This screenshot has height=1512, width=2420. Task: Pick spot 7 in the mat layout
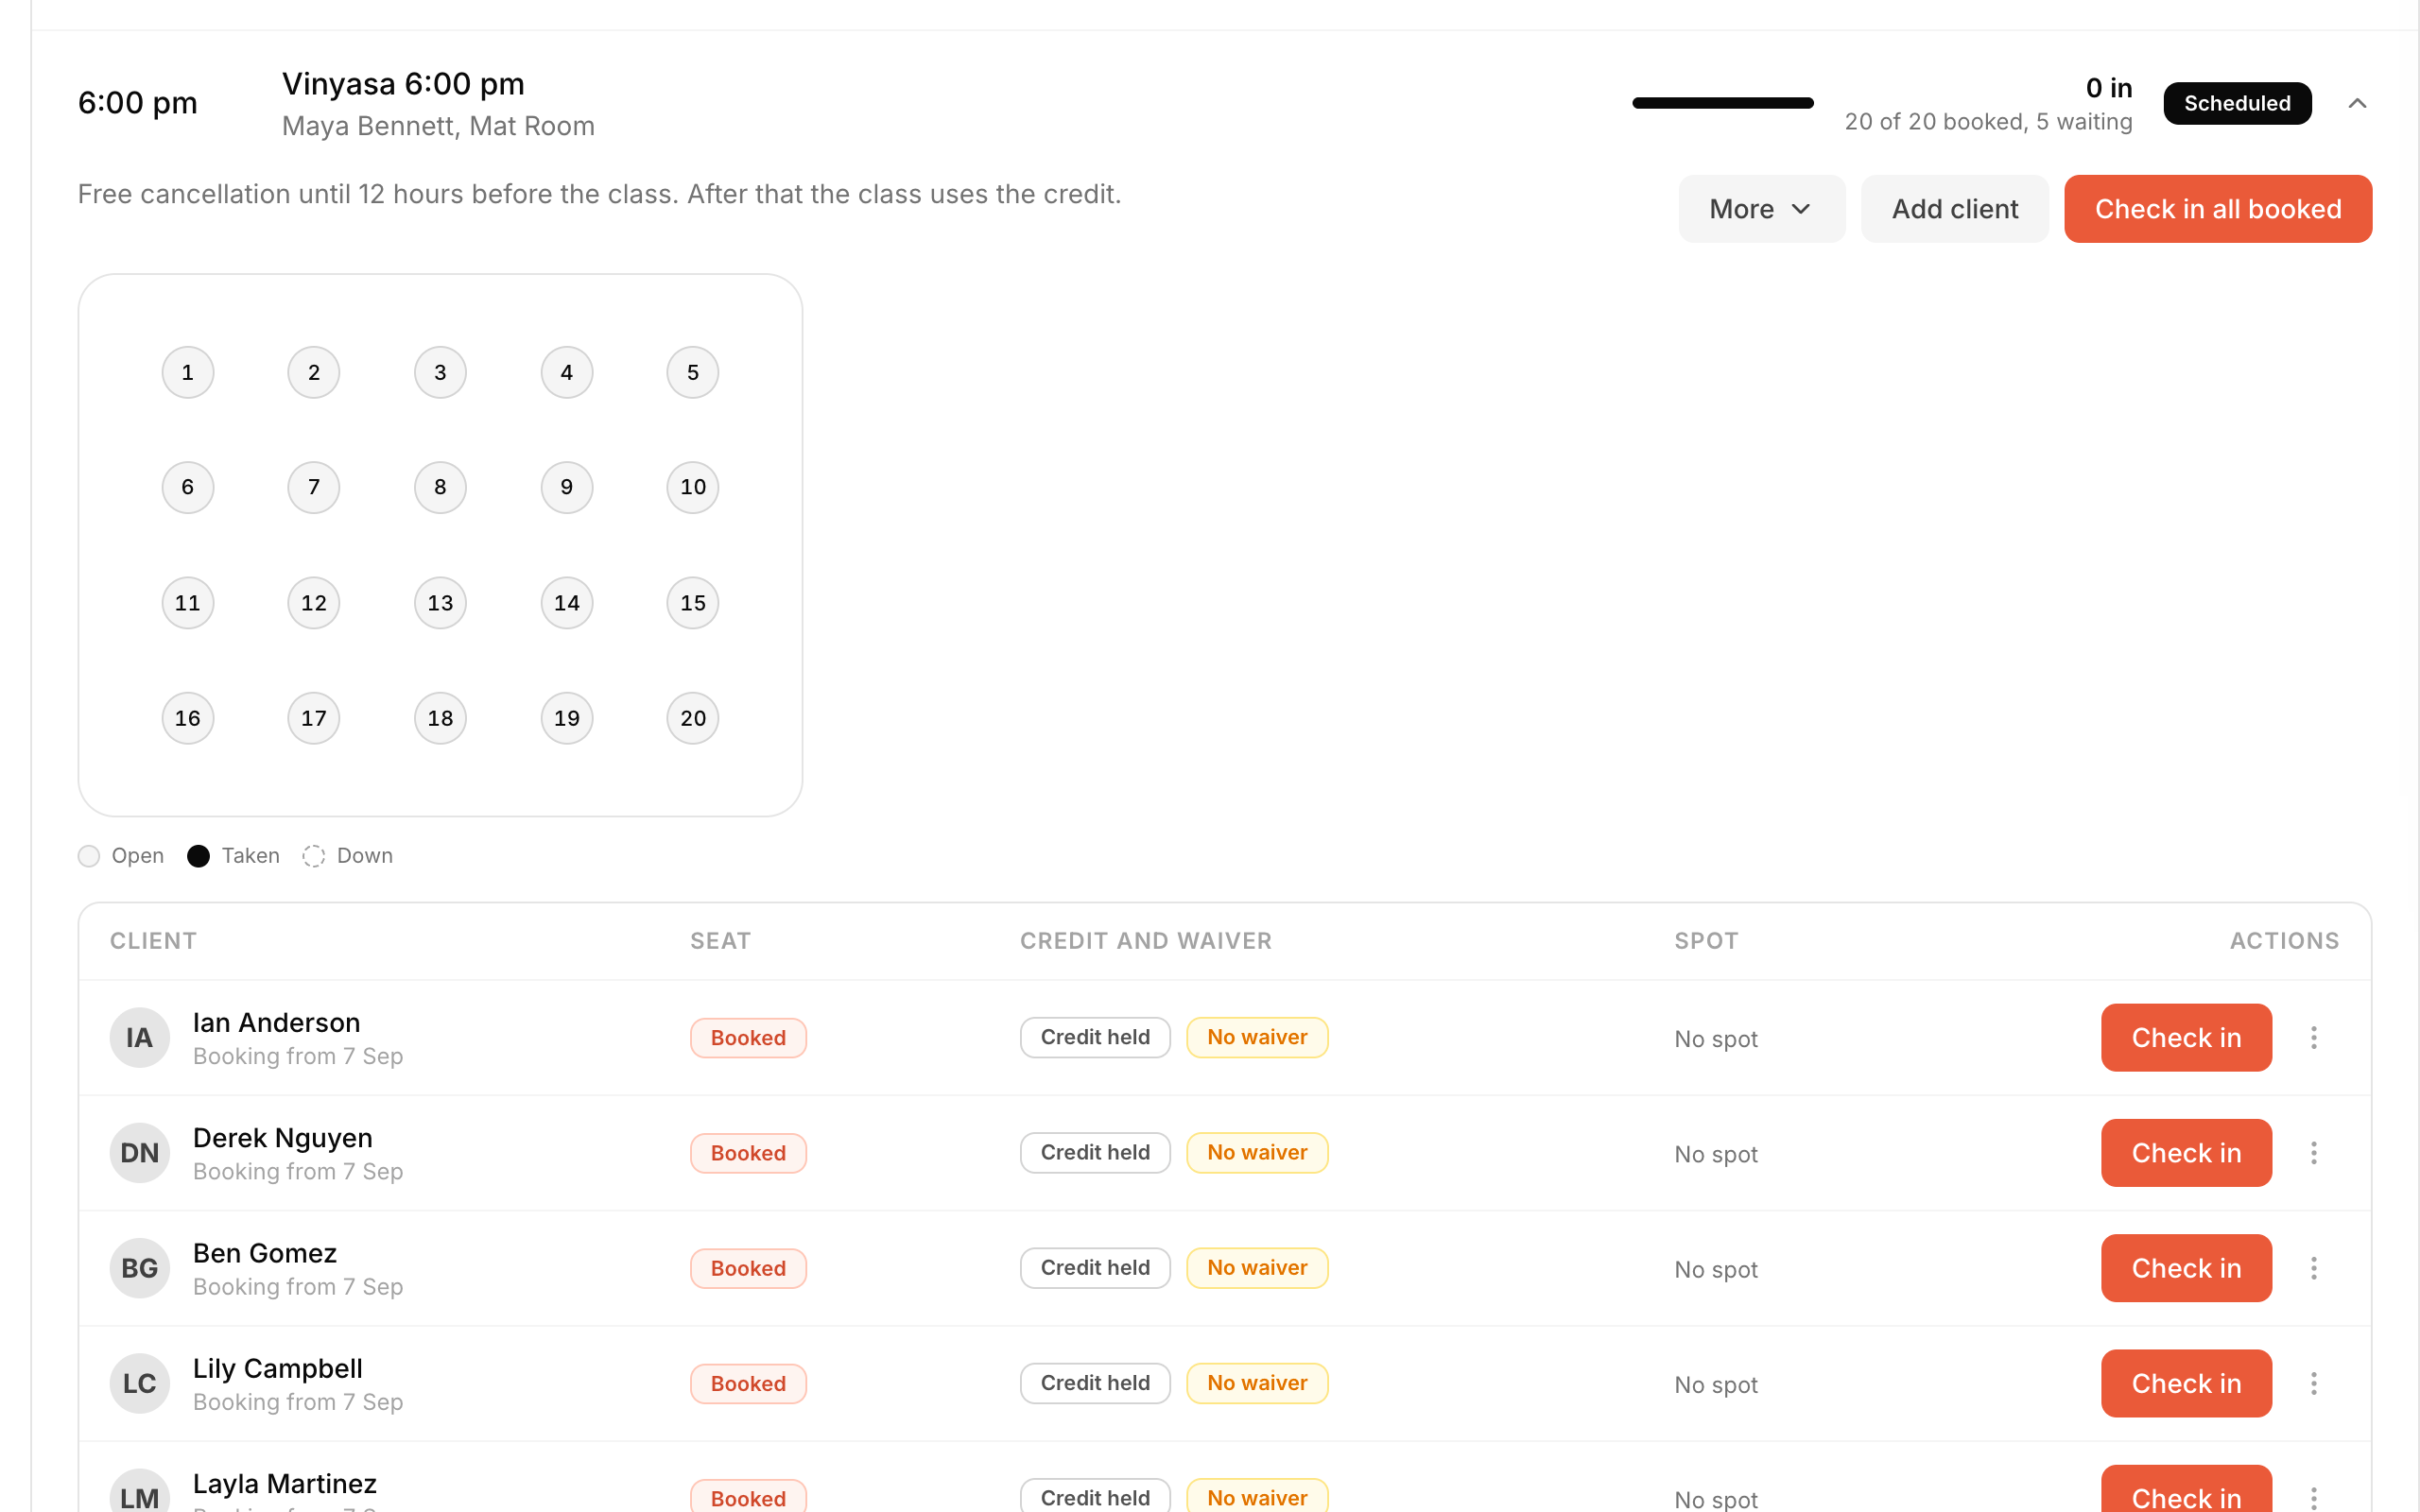[x=314, y=488]
